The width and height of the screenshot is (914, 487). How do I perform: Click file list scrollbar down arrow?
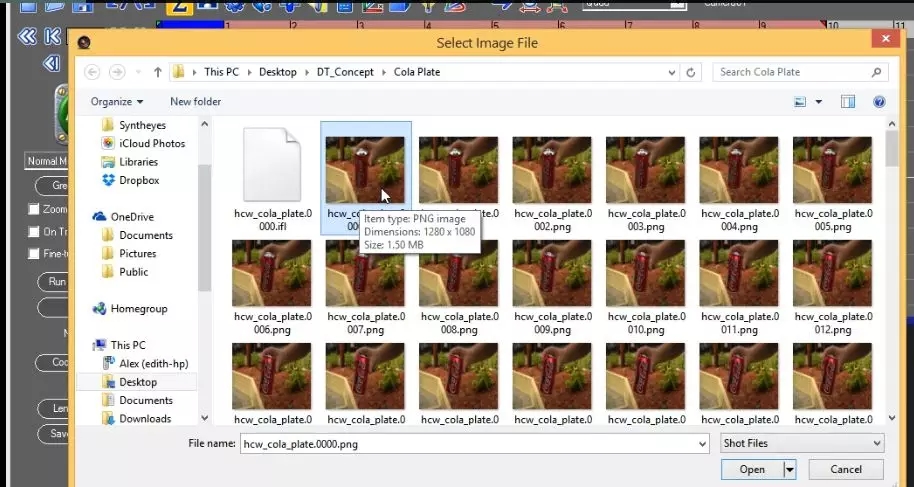point(892,418)
